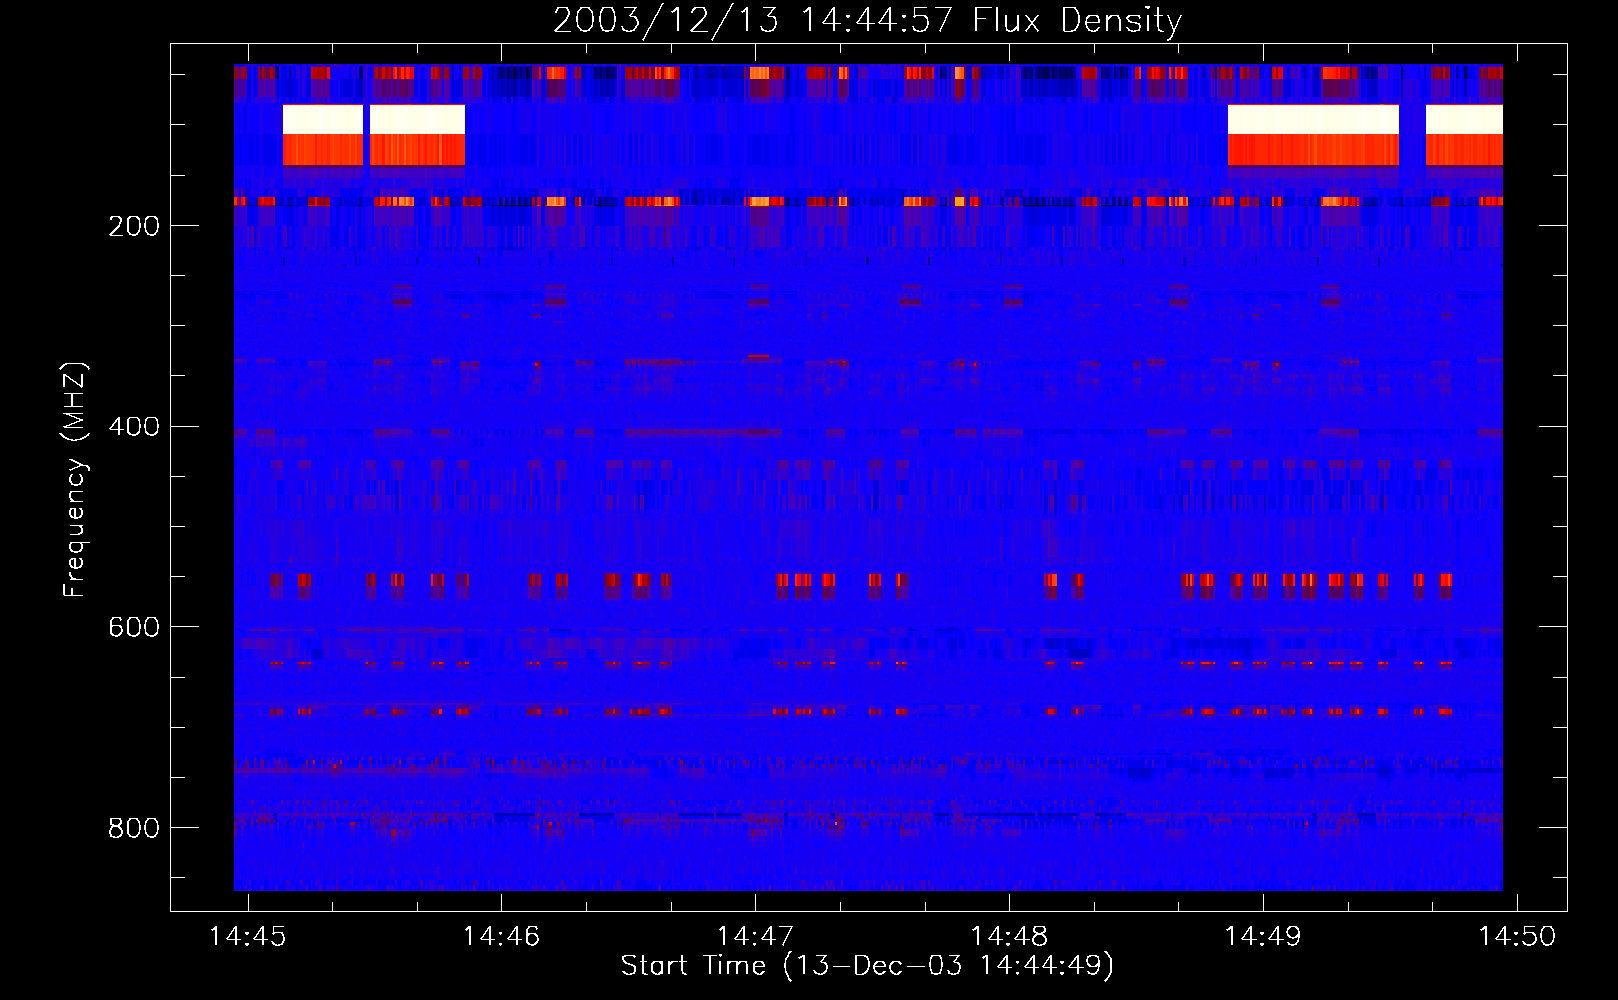Click the 800 frequency tick label

[x=134, y=828]
